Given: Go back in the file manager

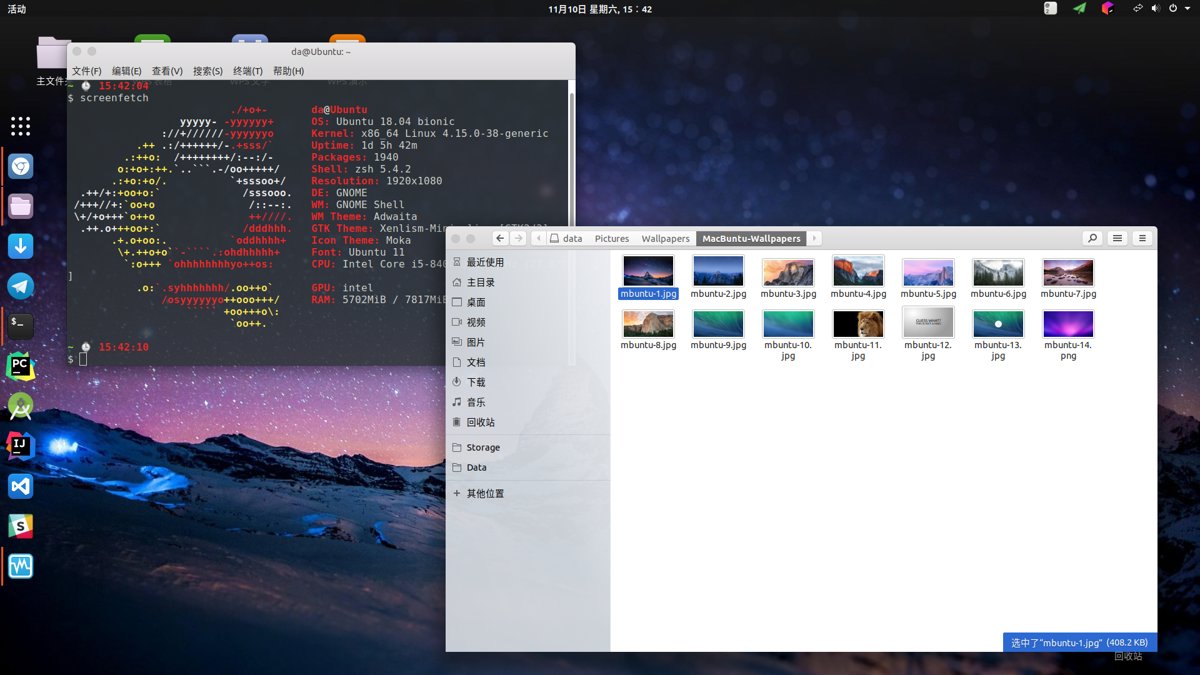Looking at the screenshot, I should [x=500, y=238].
